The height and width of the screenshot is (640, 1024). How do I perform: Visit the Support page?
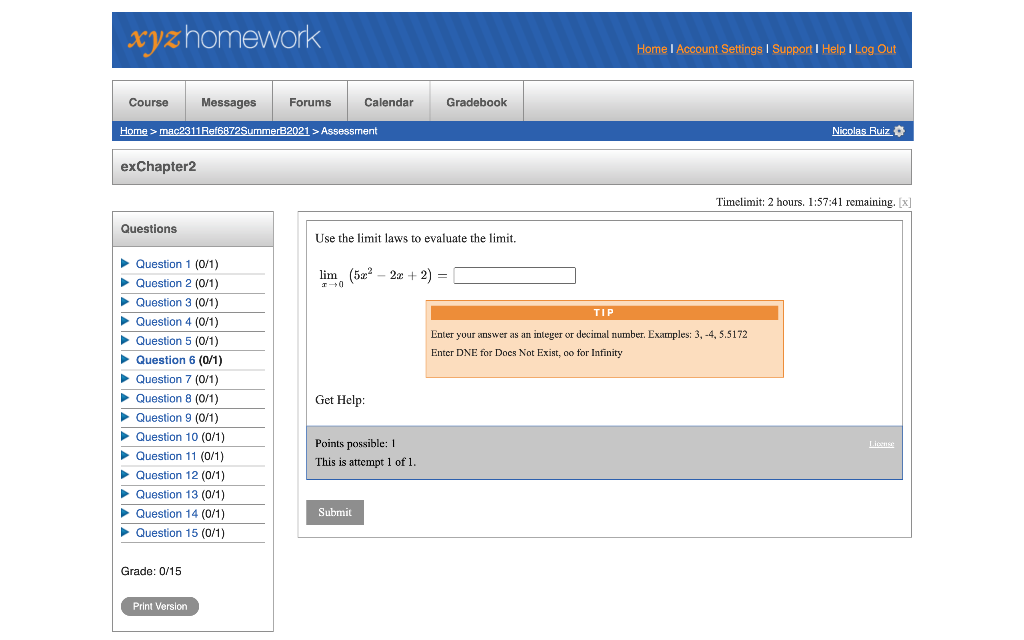coord(792,49)
